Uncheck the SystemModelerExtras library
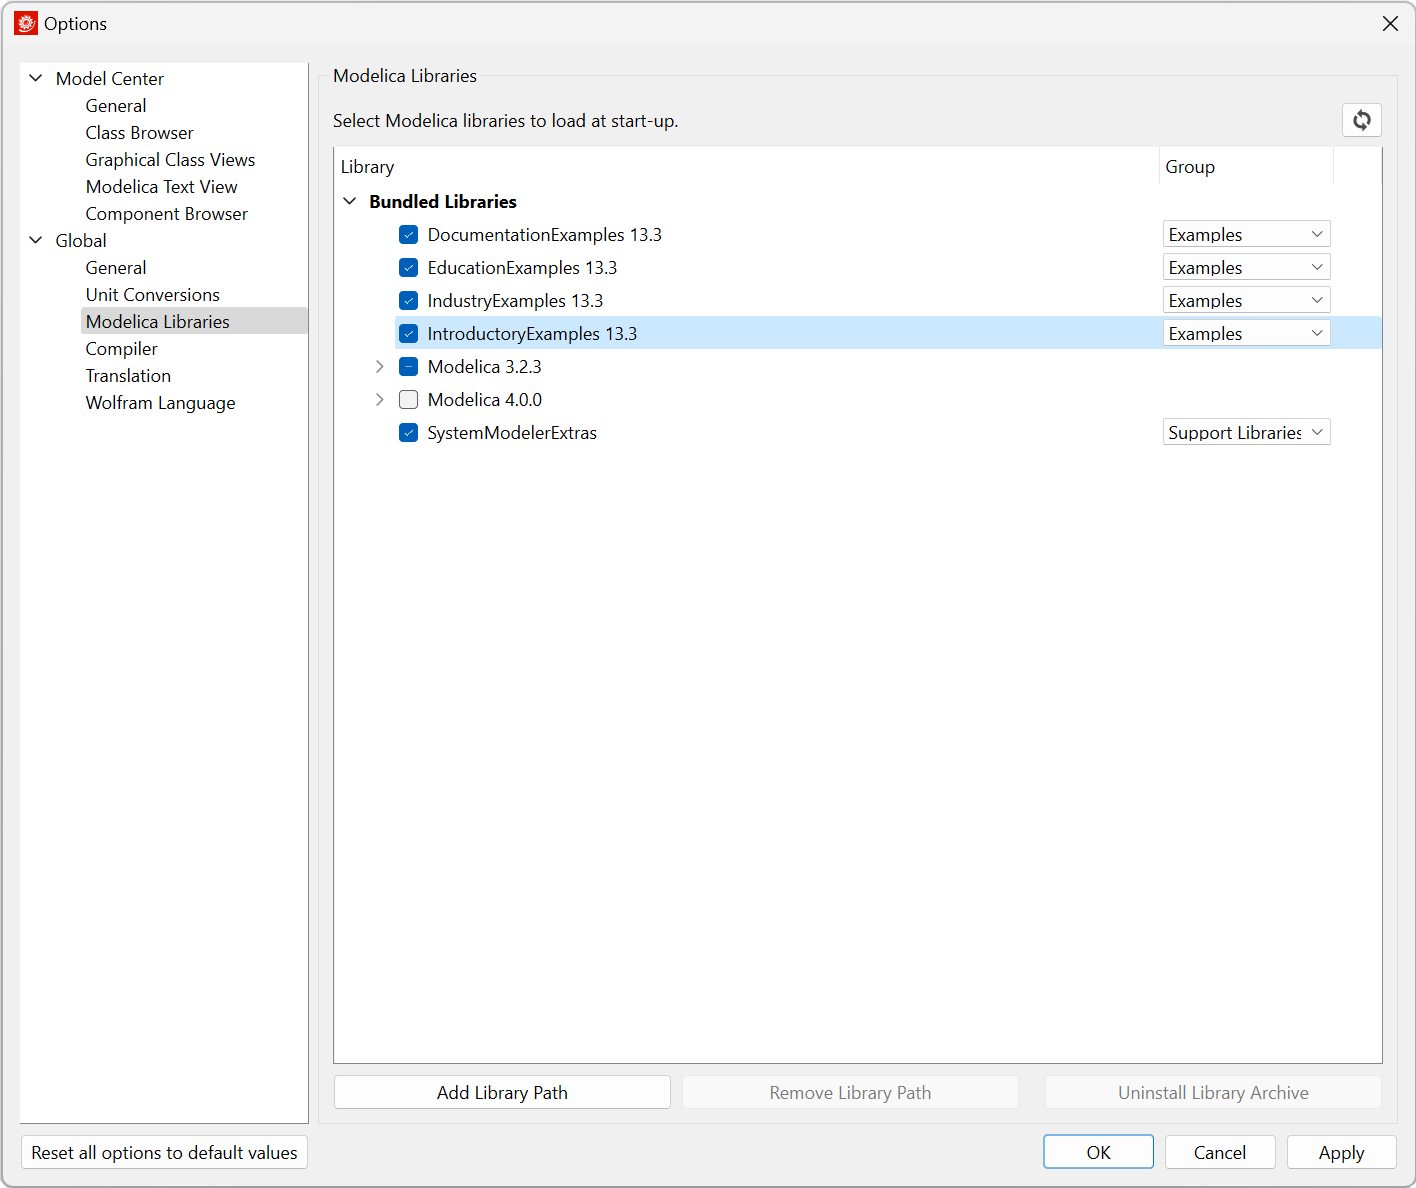The image size is (1416, 1188). [x=408, y=432]
